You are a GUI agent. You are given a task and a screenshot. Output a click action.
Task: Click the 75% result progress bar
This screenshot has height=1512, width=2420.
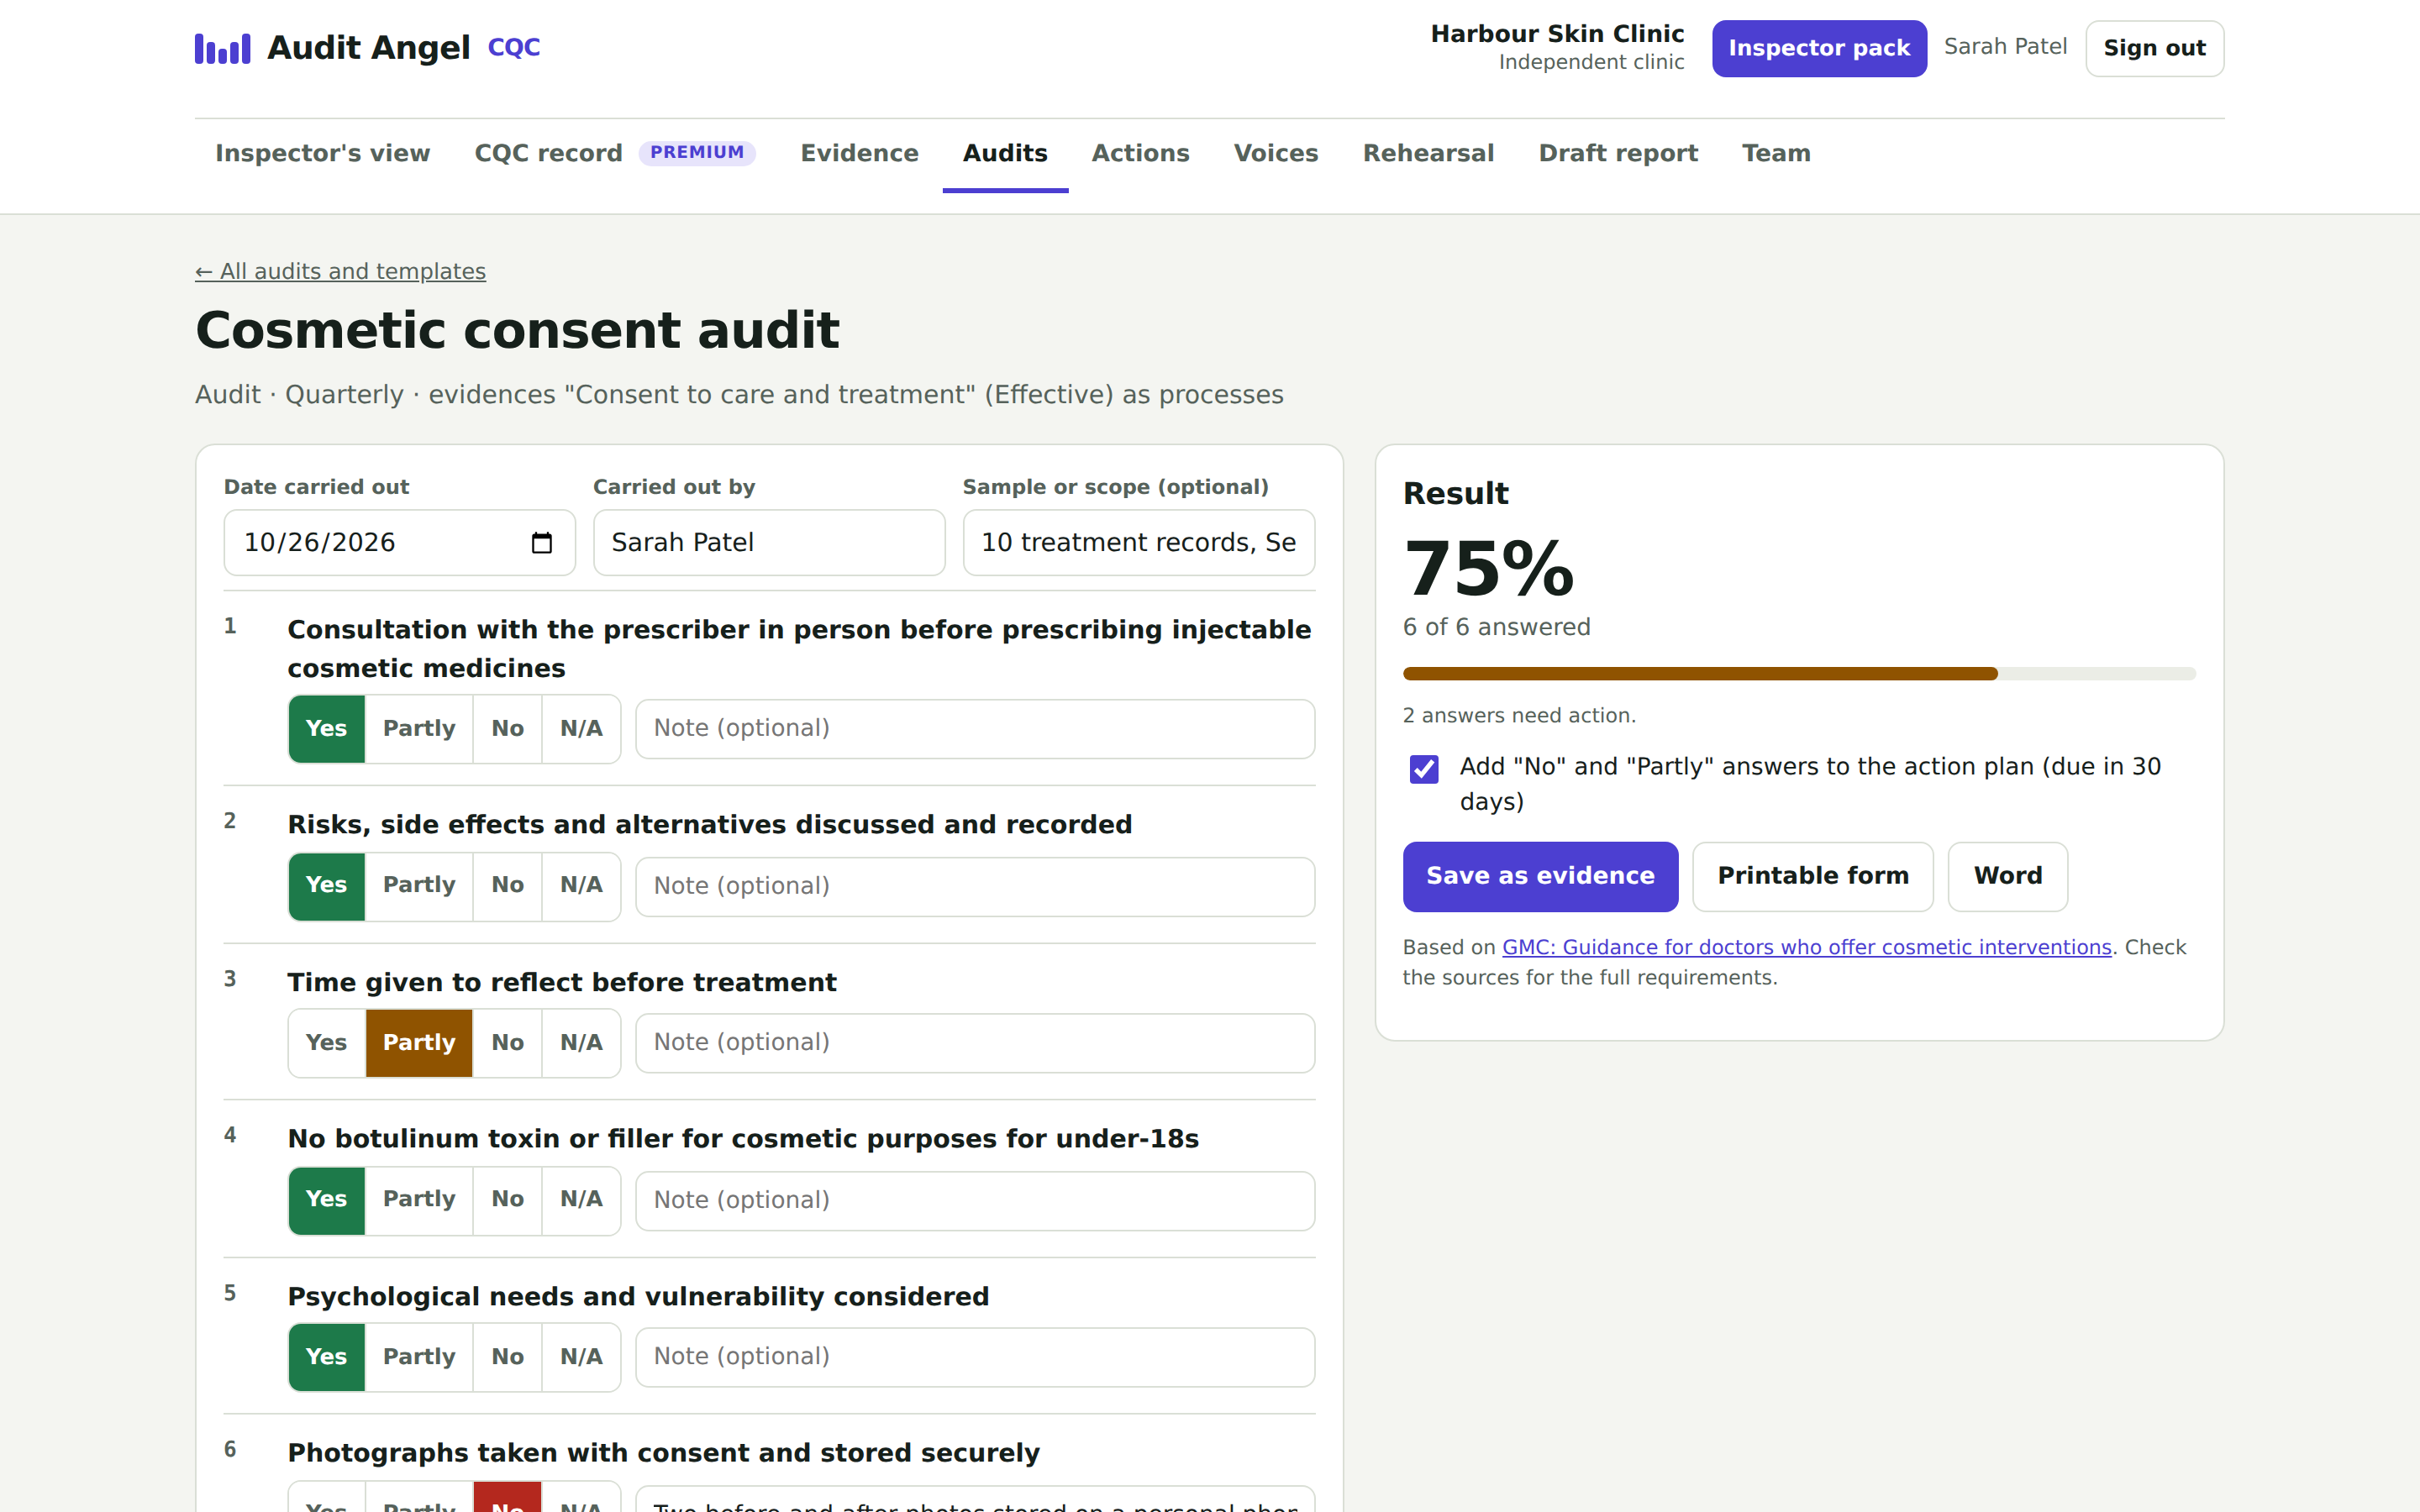click(x=1798, y=674)
